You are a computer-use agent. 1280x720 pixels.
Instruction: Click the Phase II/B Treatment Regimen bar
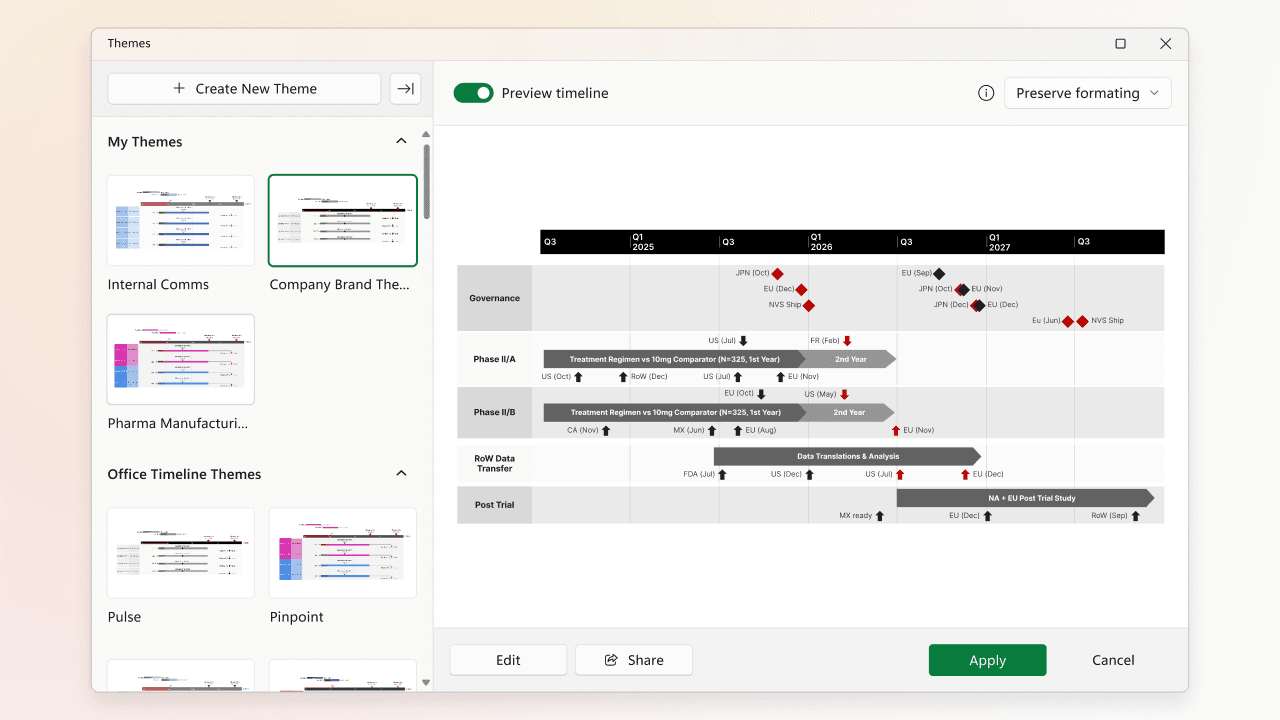pyautogui.click(x=675, y=412)
